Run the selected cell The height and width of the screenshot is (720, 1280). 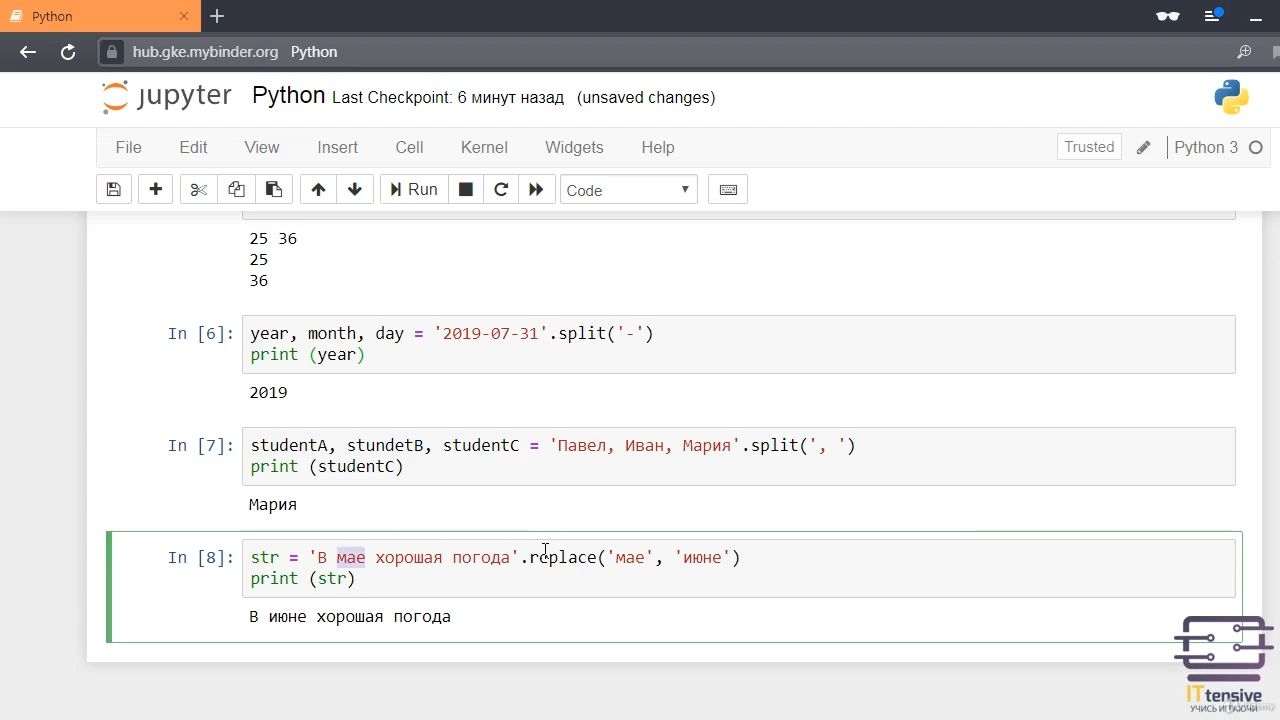point(413,190)
